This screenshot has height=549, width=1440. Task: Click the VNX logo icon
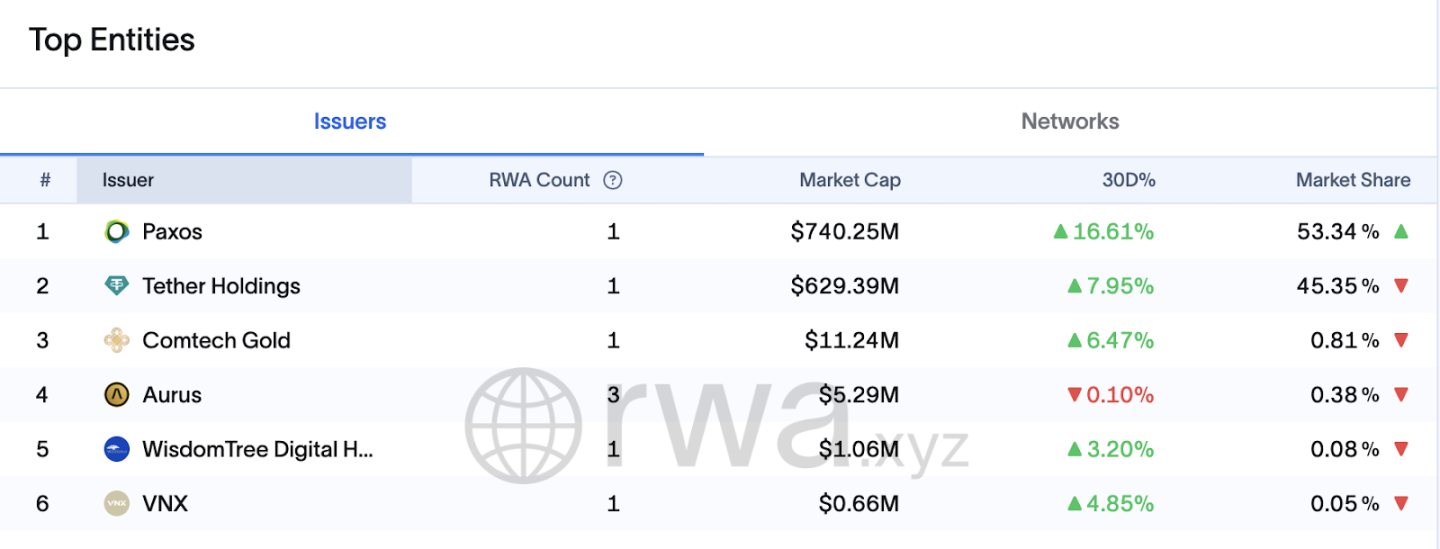(x=117, y=503)
